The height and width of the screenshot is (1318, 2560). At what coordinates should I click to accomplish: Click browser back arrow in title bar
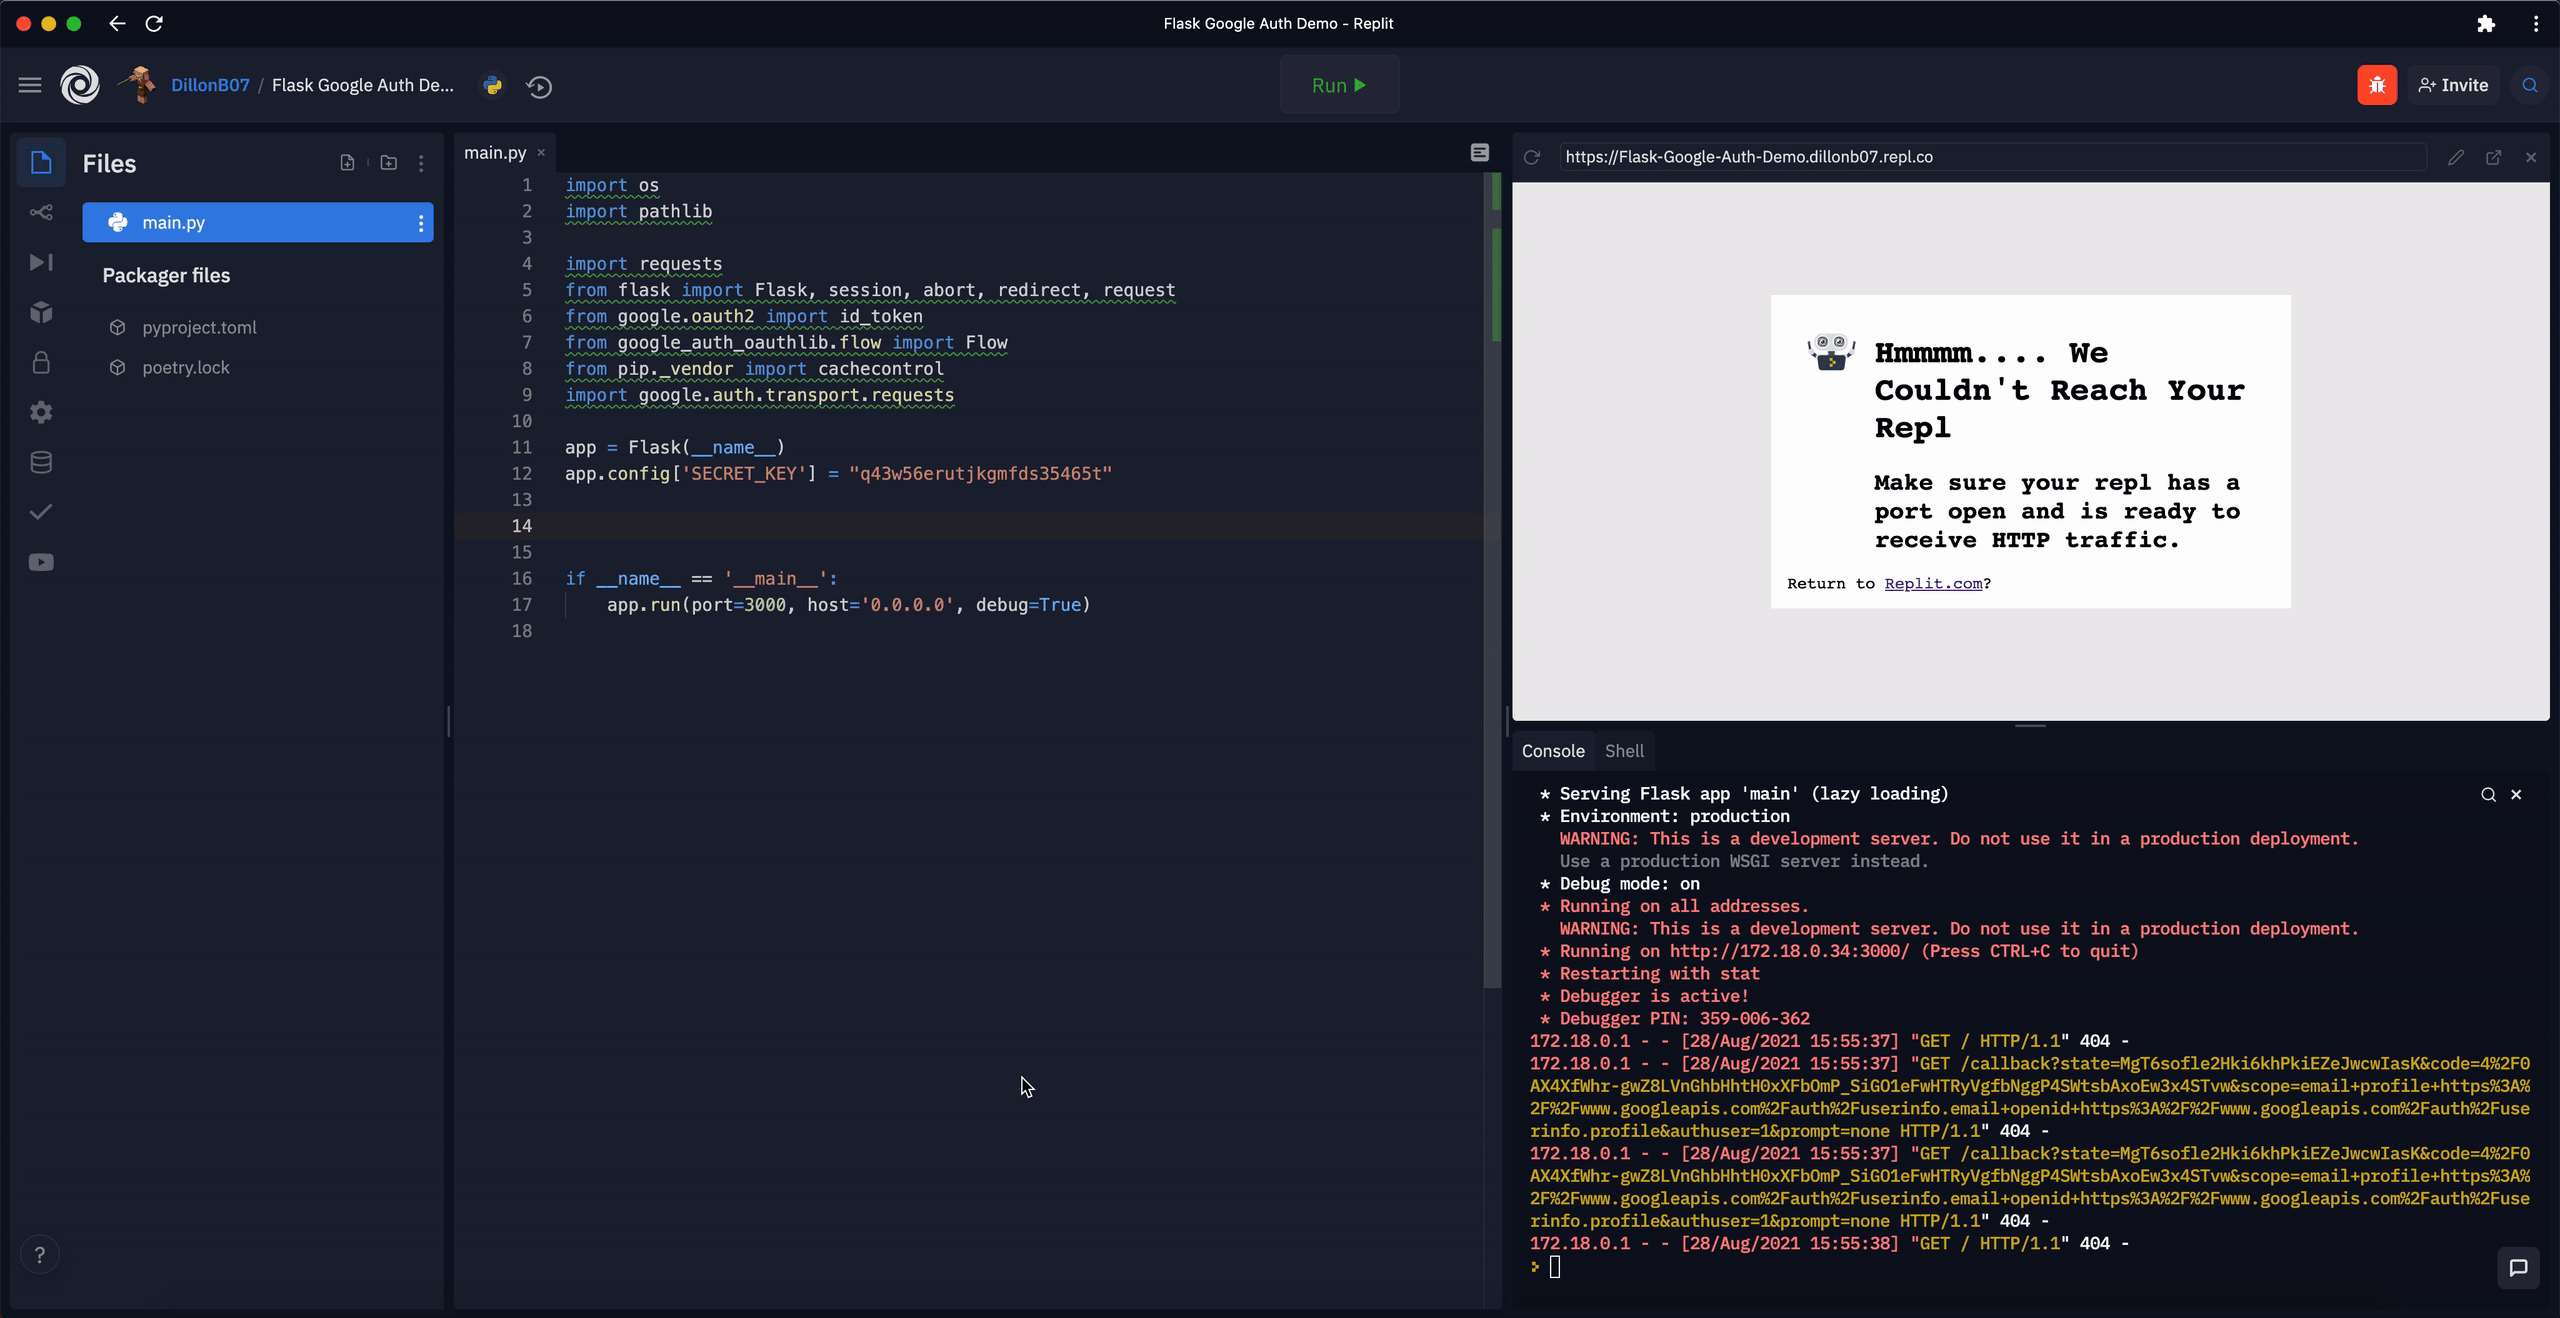[x=117, y=23]
